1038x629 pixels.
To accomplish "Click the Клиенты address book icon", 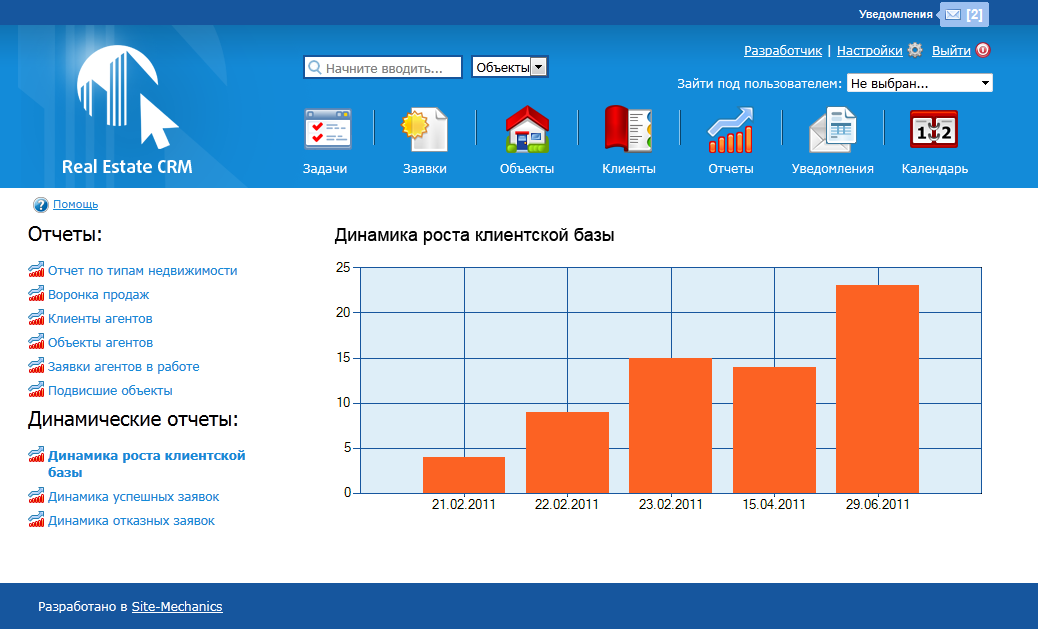I will tap(628, 131).
